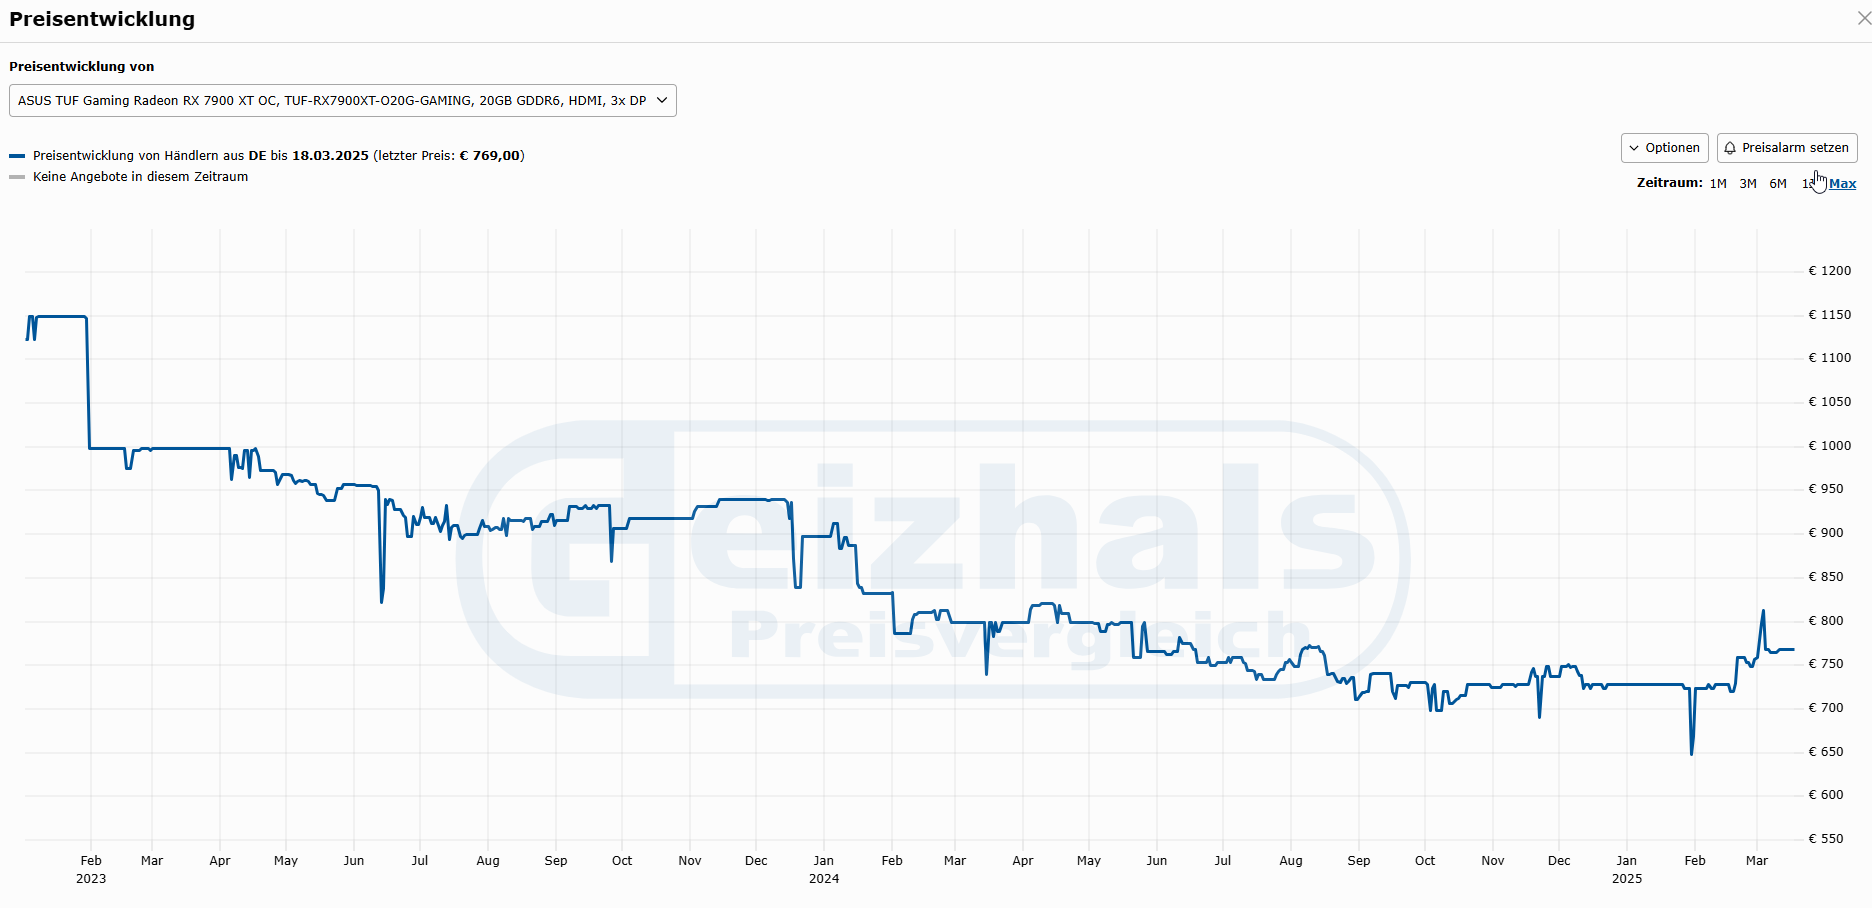
Task: Select the Max time range
Action: (1843, 184)
